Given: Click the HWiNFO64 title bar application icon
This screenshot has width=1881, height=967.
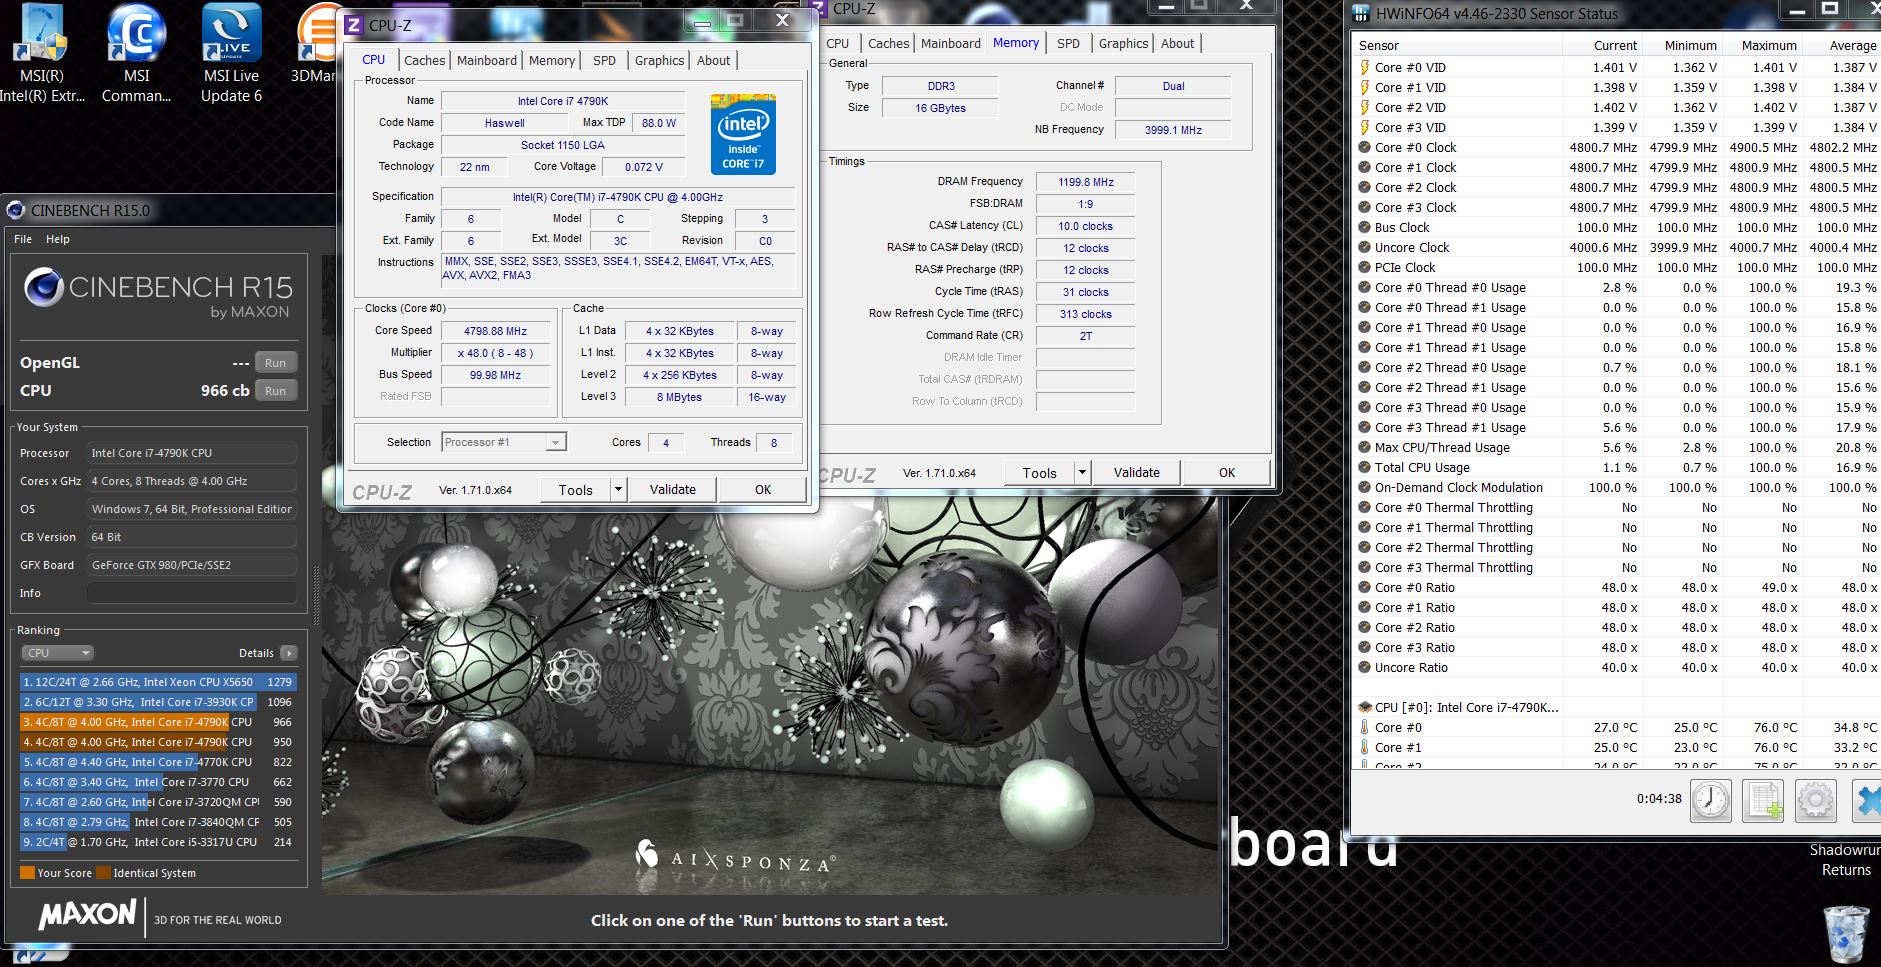Looking at the screenshot, I should tap(1361, 13).
